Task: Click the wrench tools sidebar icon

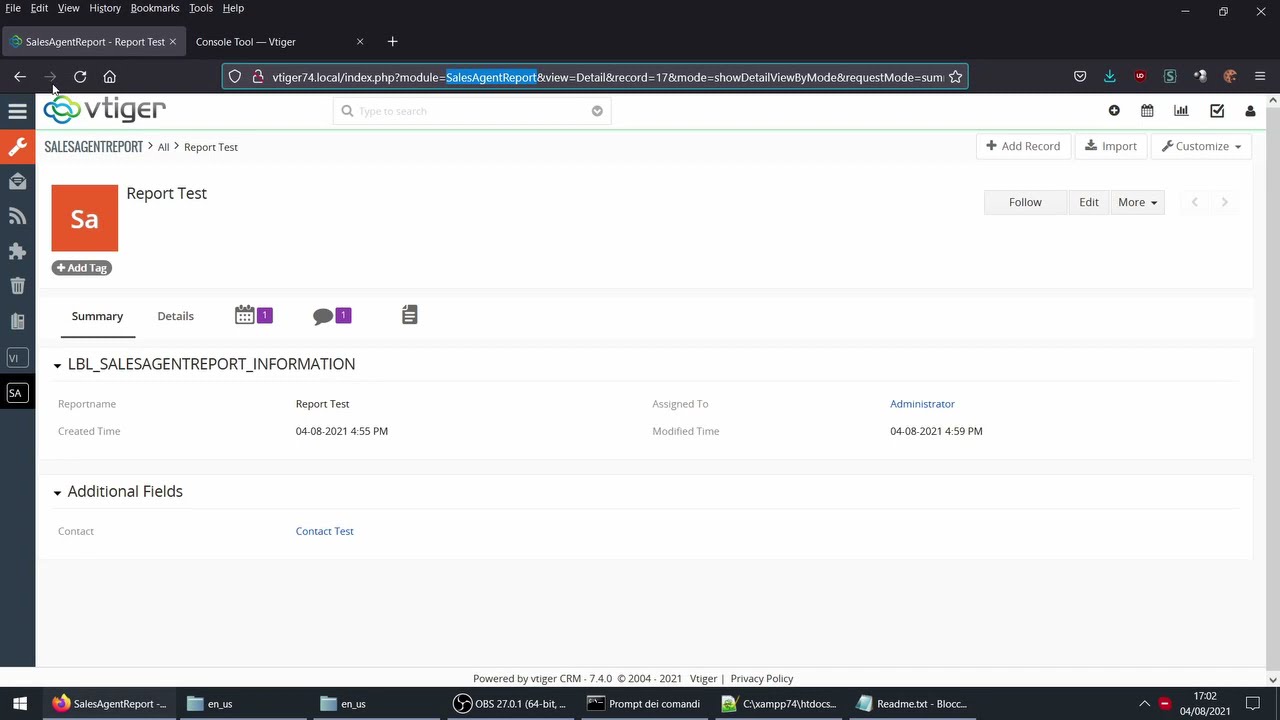Action: (17, 147)
